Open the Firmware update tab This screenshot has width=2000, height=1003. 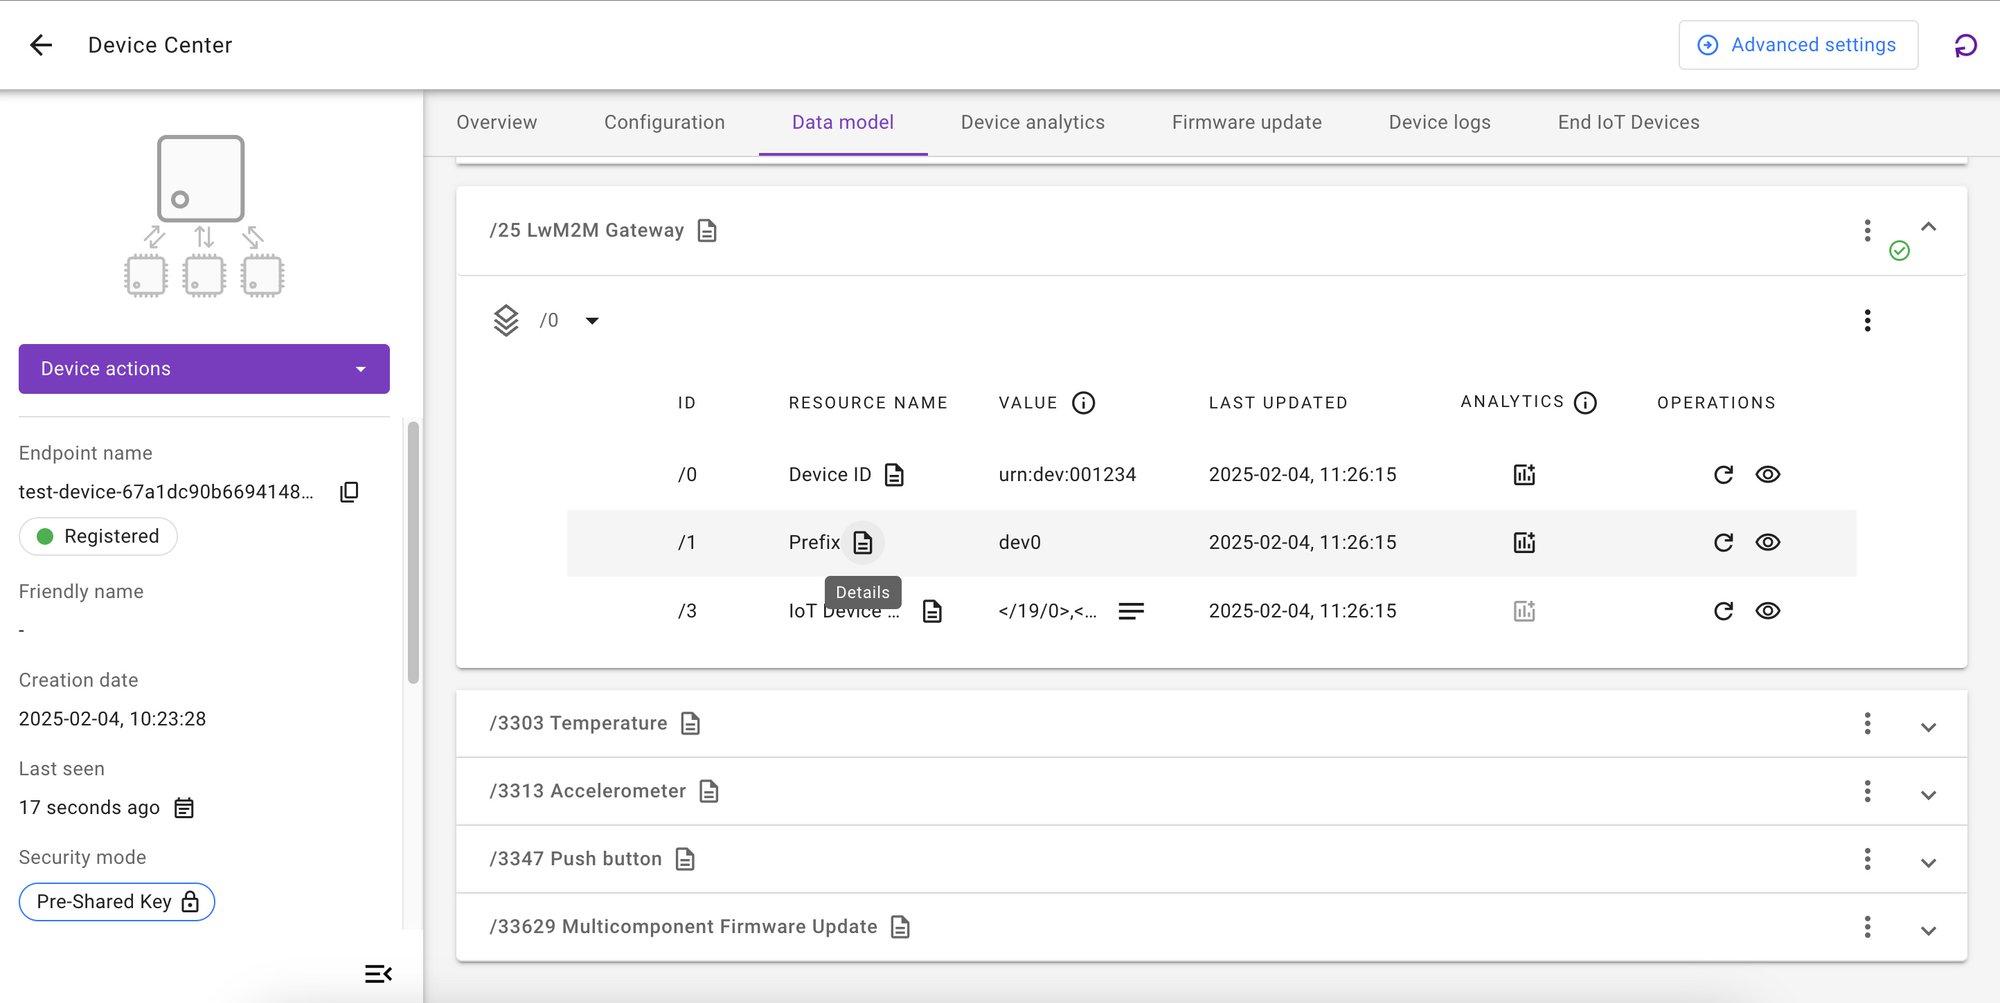click(1247, 123)
